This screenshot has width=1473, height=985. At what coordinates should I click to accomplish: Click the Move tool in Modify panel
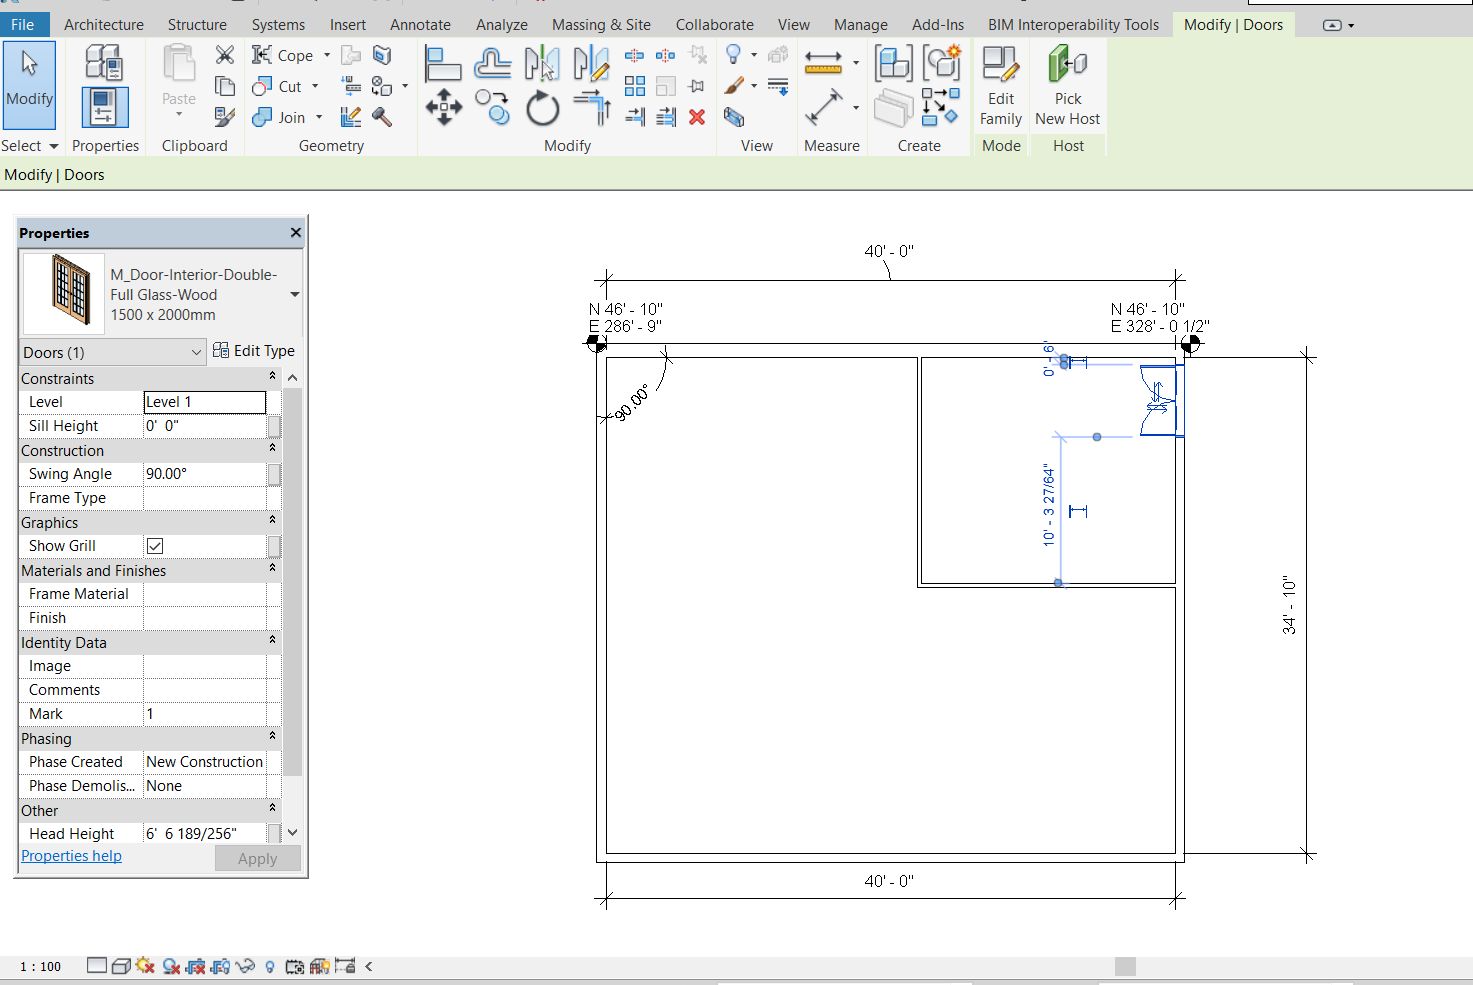pos(443,106)
